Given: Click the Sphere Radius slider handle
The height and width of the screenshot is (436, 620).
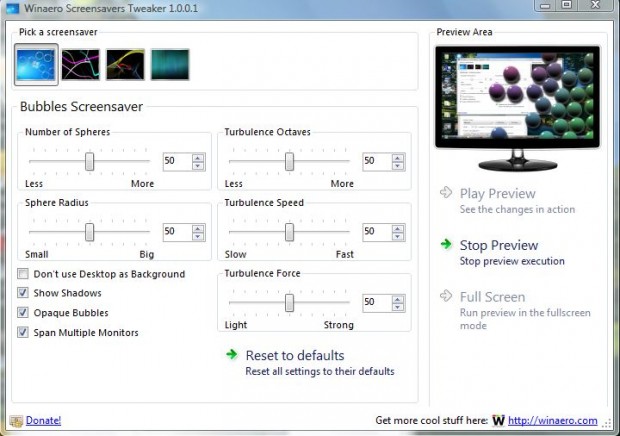Looking at the screenshot, I should click(89, 231).
